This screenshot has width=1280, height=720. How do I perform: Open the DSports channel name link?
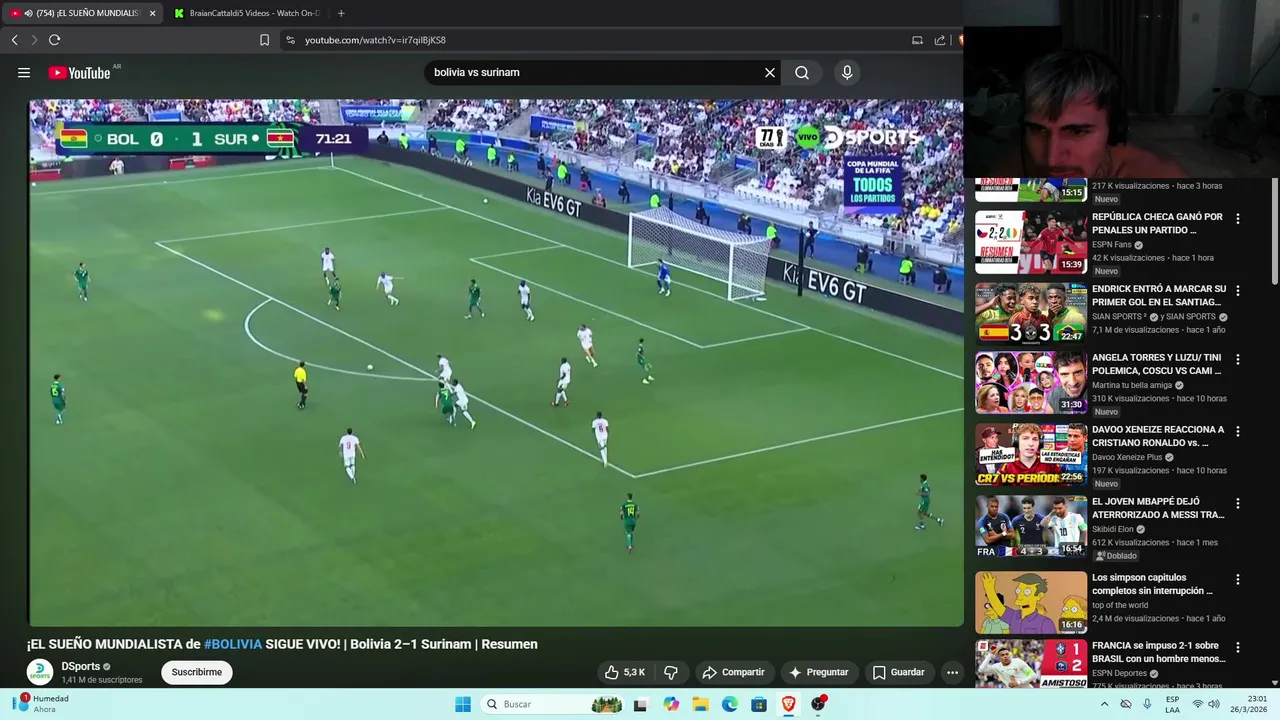point(81,666)
